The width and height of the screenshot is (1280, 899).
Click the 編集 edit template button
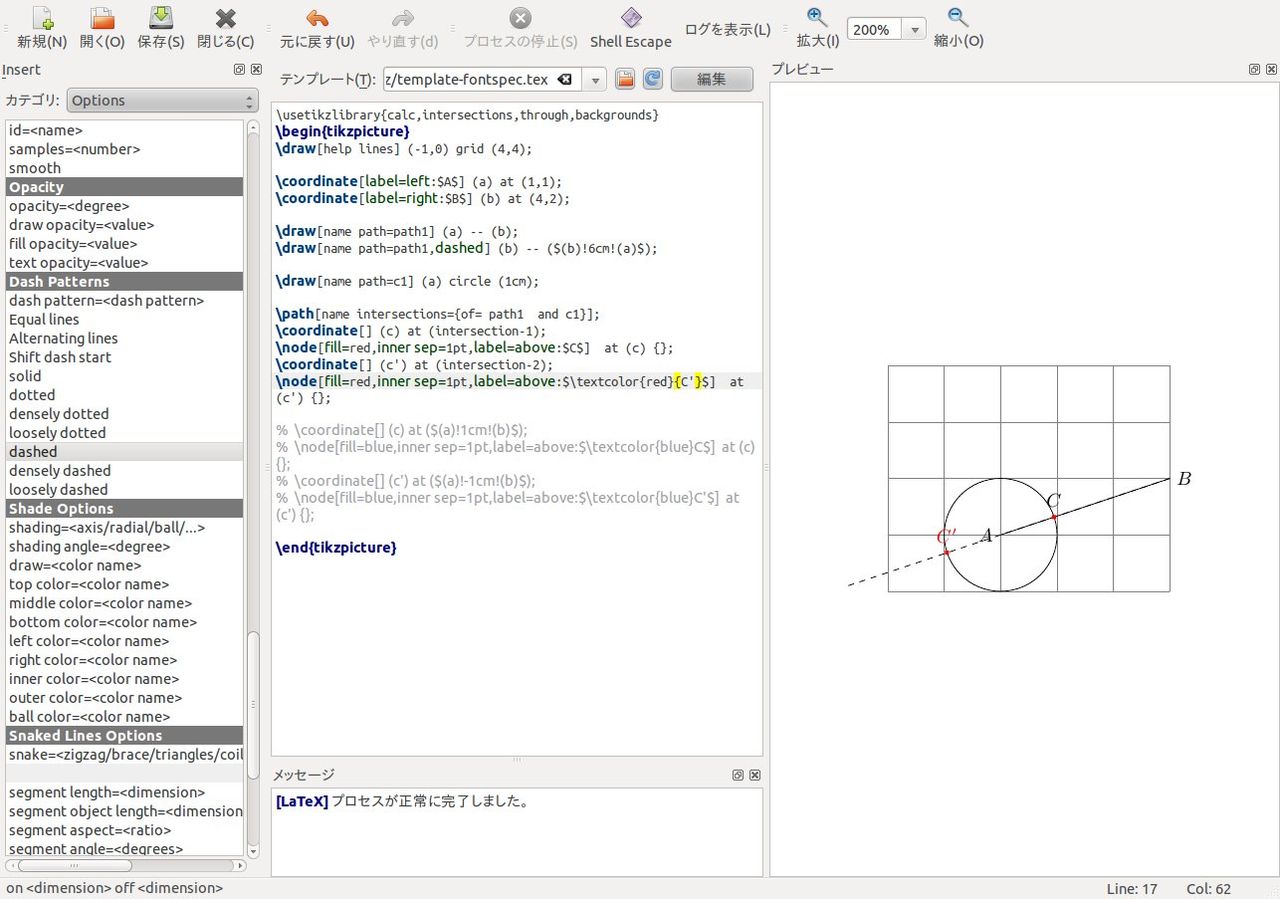coord(711,79)
